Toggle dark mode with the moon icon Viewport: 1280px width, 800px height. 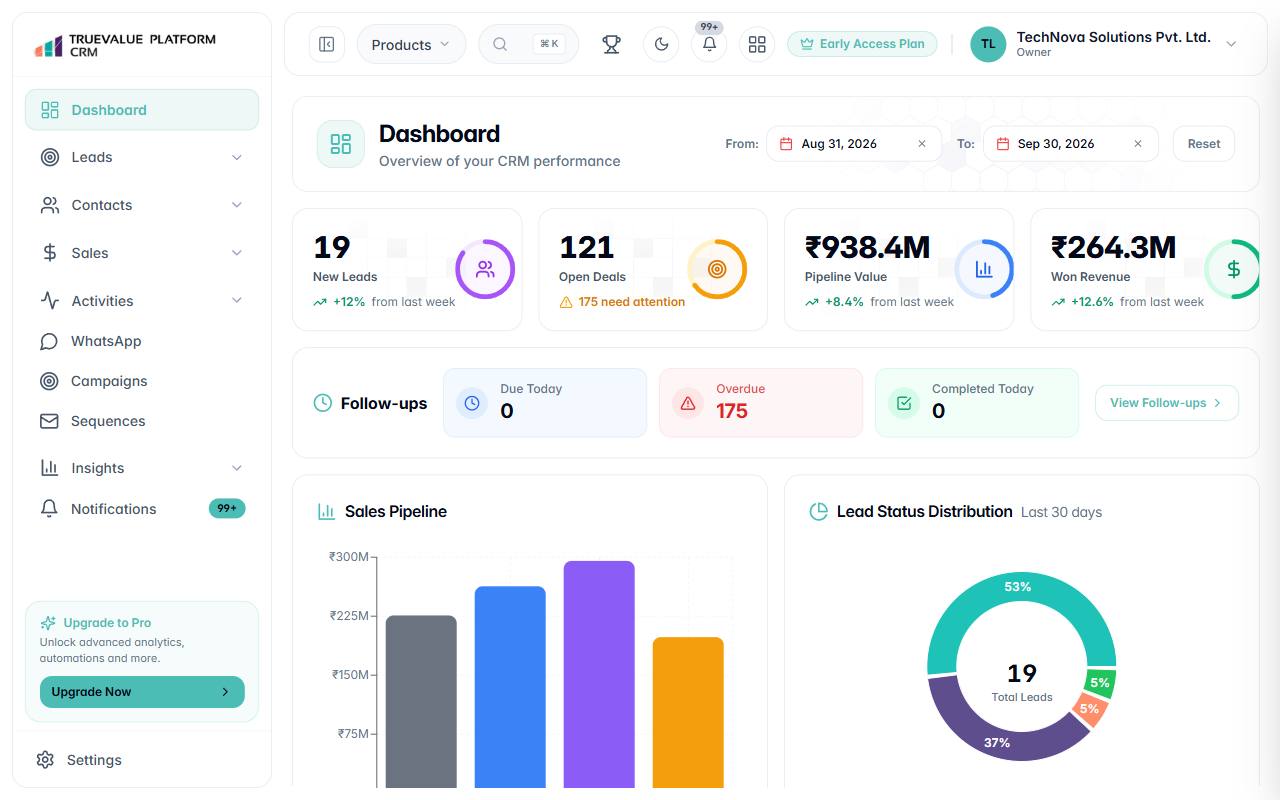pos(661,44)
